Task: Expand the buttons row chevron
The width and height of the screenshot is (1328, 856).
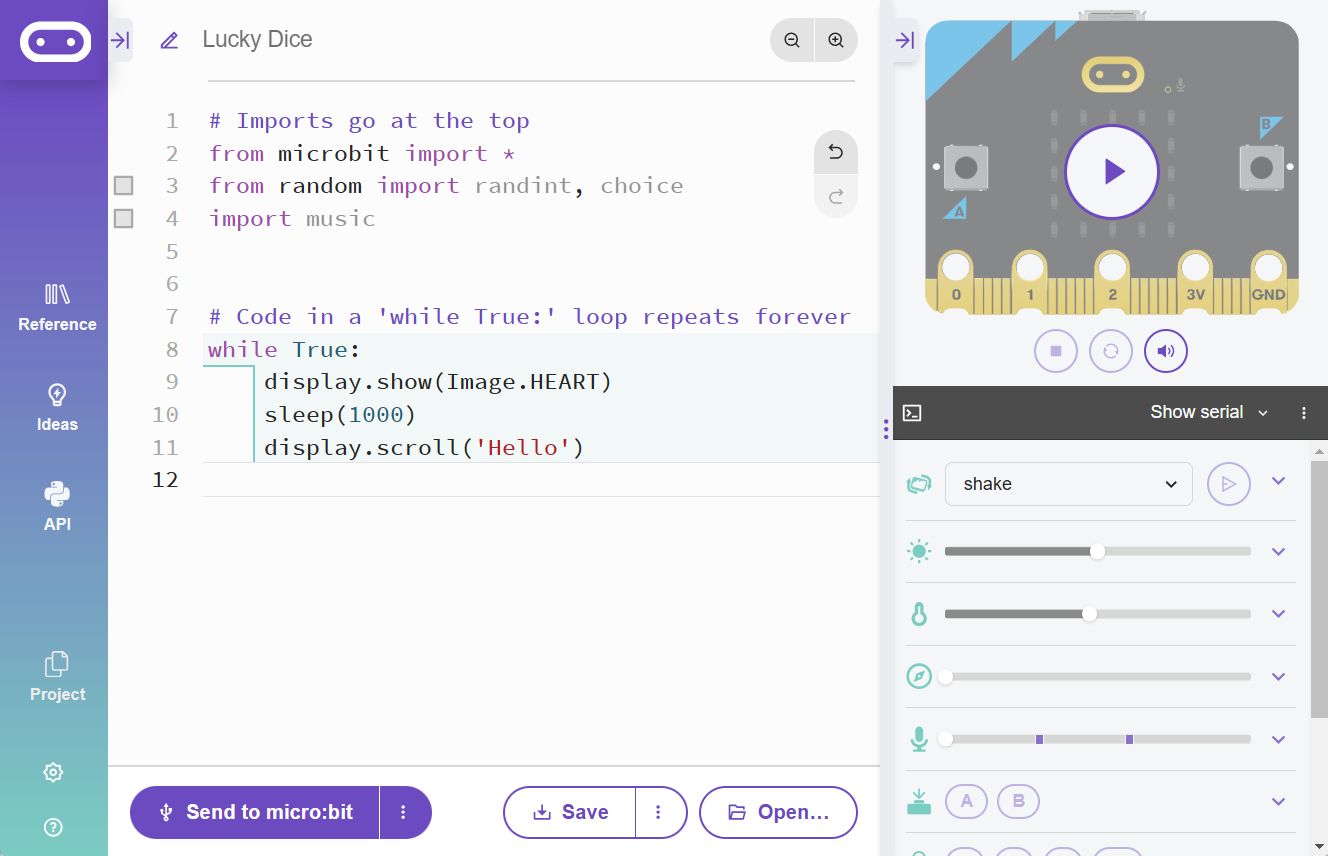Action: pyautogui.click(x=1278, y=801)
